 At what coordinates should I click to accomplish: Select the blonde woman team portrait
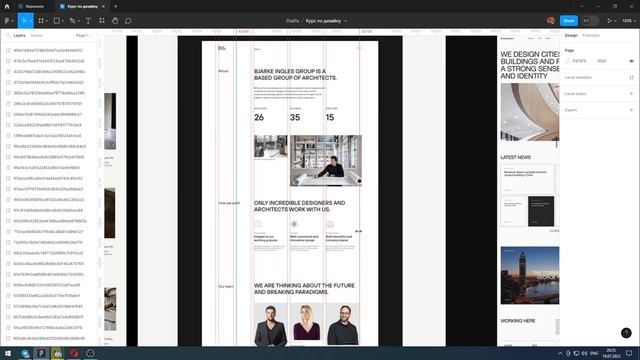point(307,322)
